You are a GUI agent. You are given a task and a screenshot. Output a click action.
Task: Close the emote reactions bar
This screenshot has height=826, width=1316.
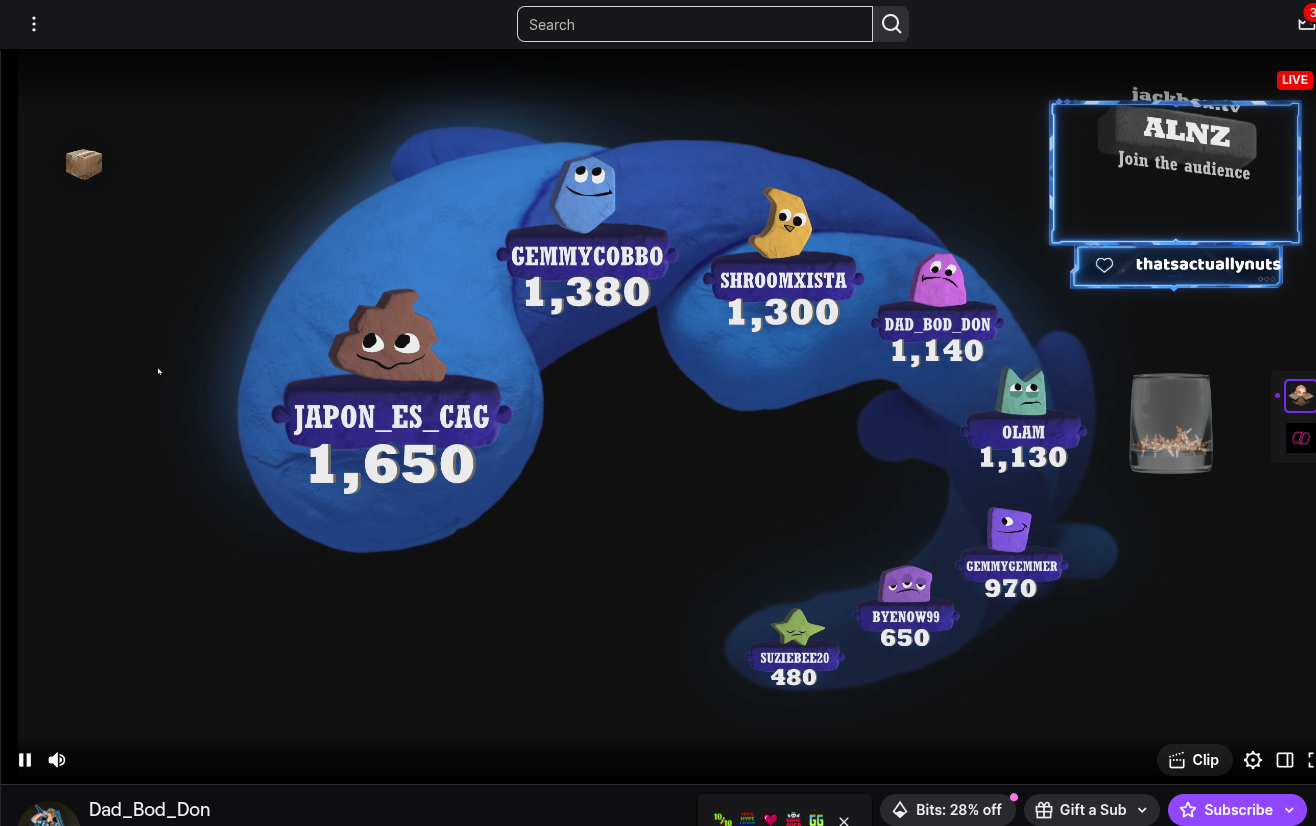844,820
